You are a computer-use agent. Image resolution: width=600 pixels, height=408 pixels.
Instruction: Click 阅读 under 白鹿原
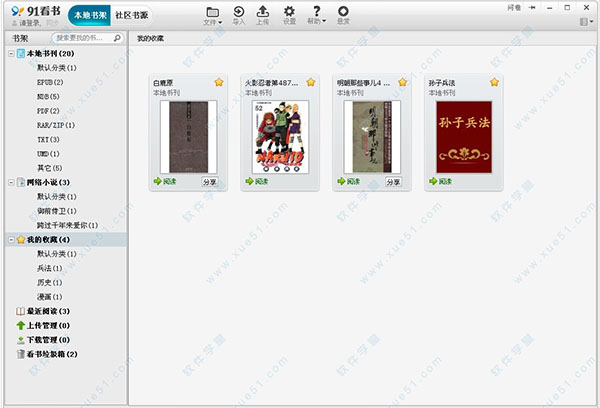(165, 181)
